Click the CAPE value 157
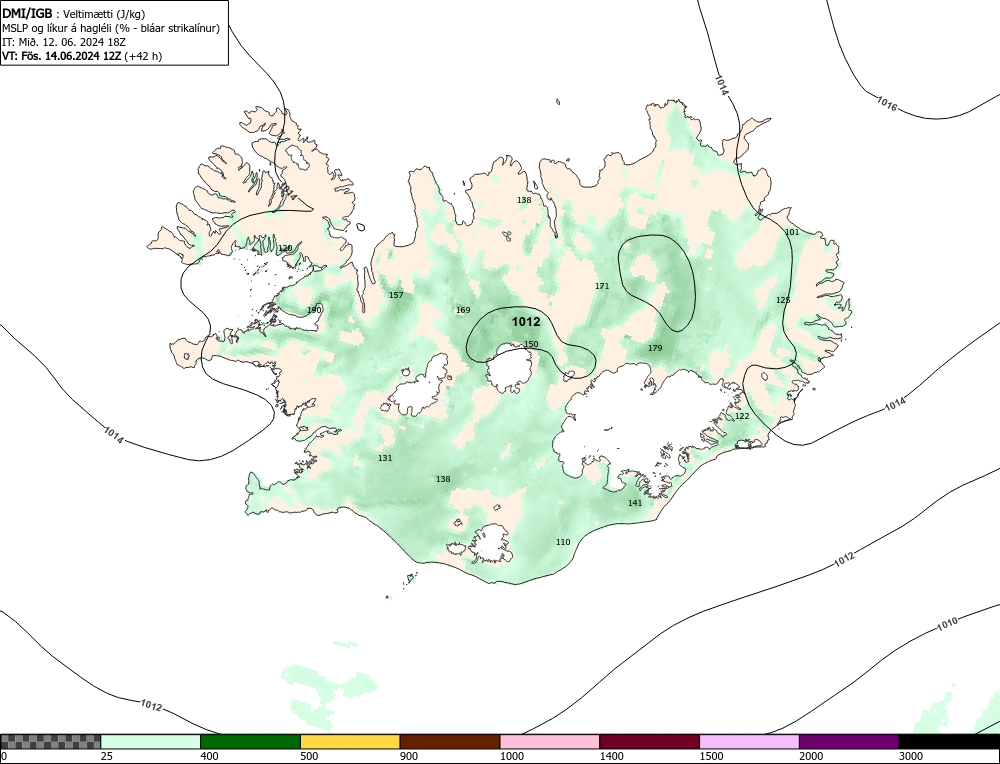Image resolution: width=1000 pixels, height=764 pixels. (x=396, y=295)
